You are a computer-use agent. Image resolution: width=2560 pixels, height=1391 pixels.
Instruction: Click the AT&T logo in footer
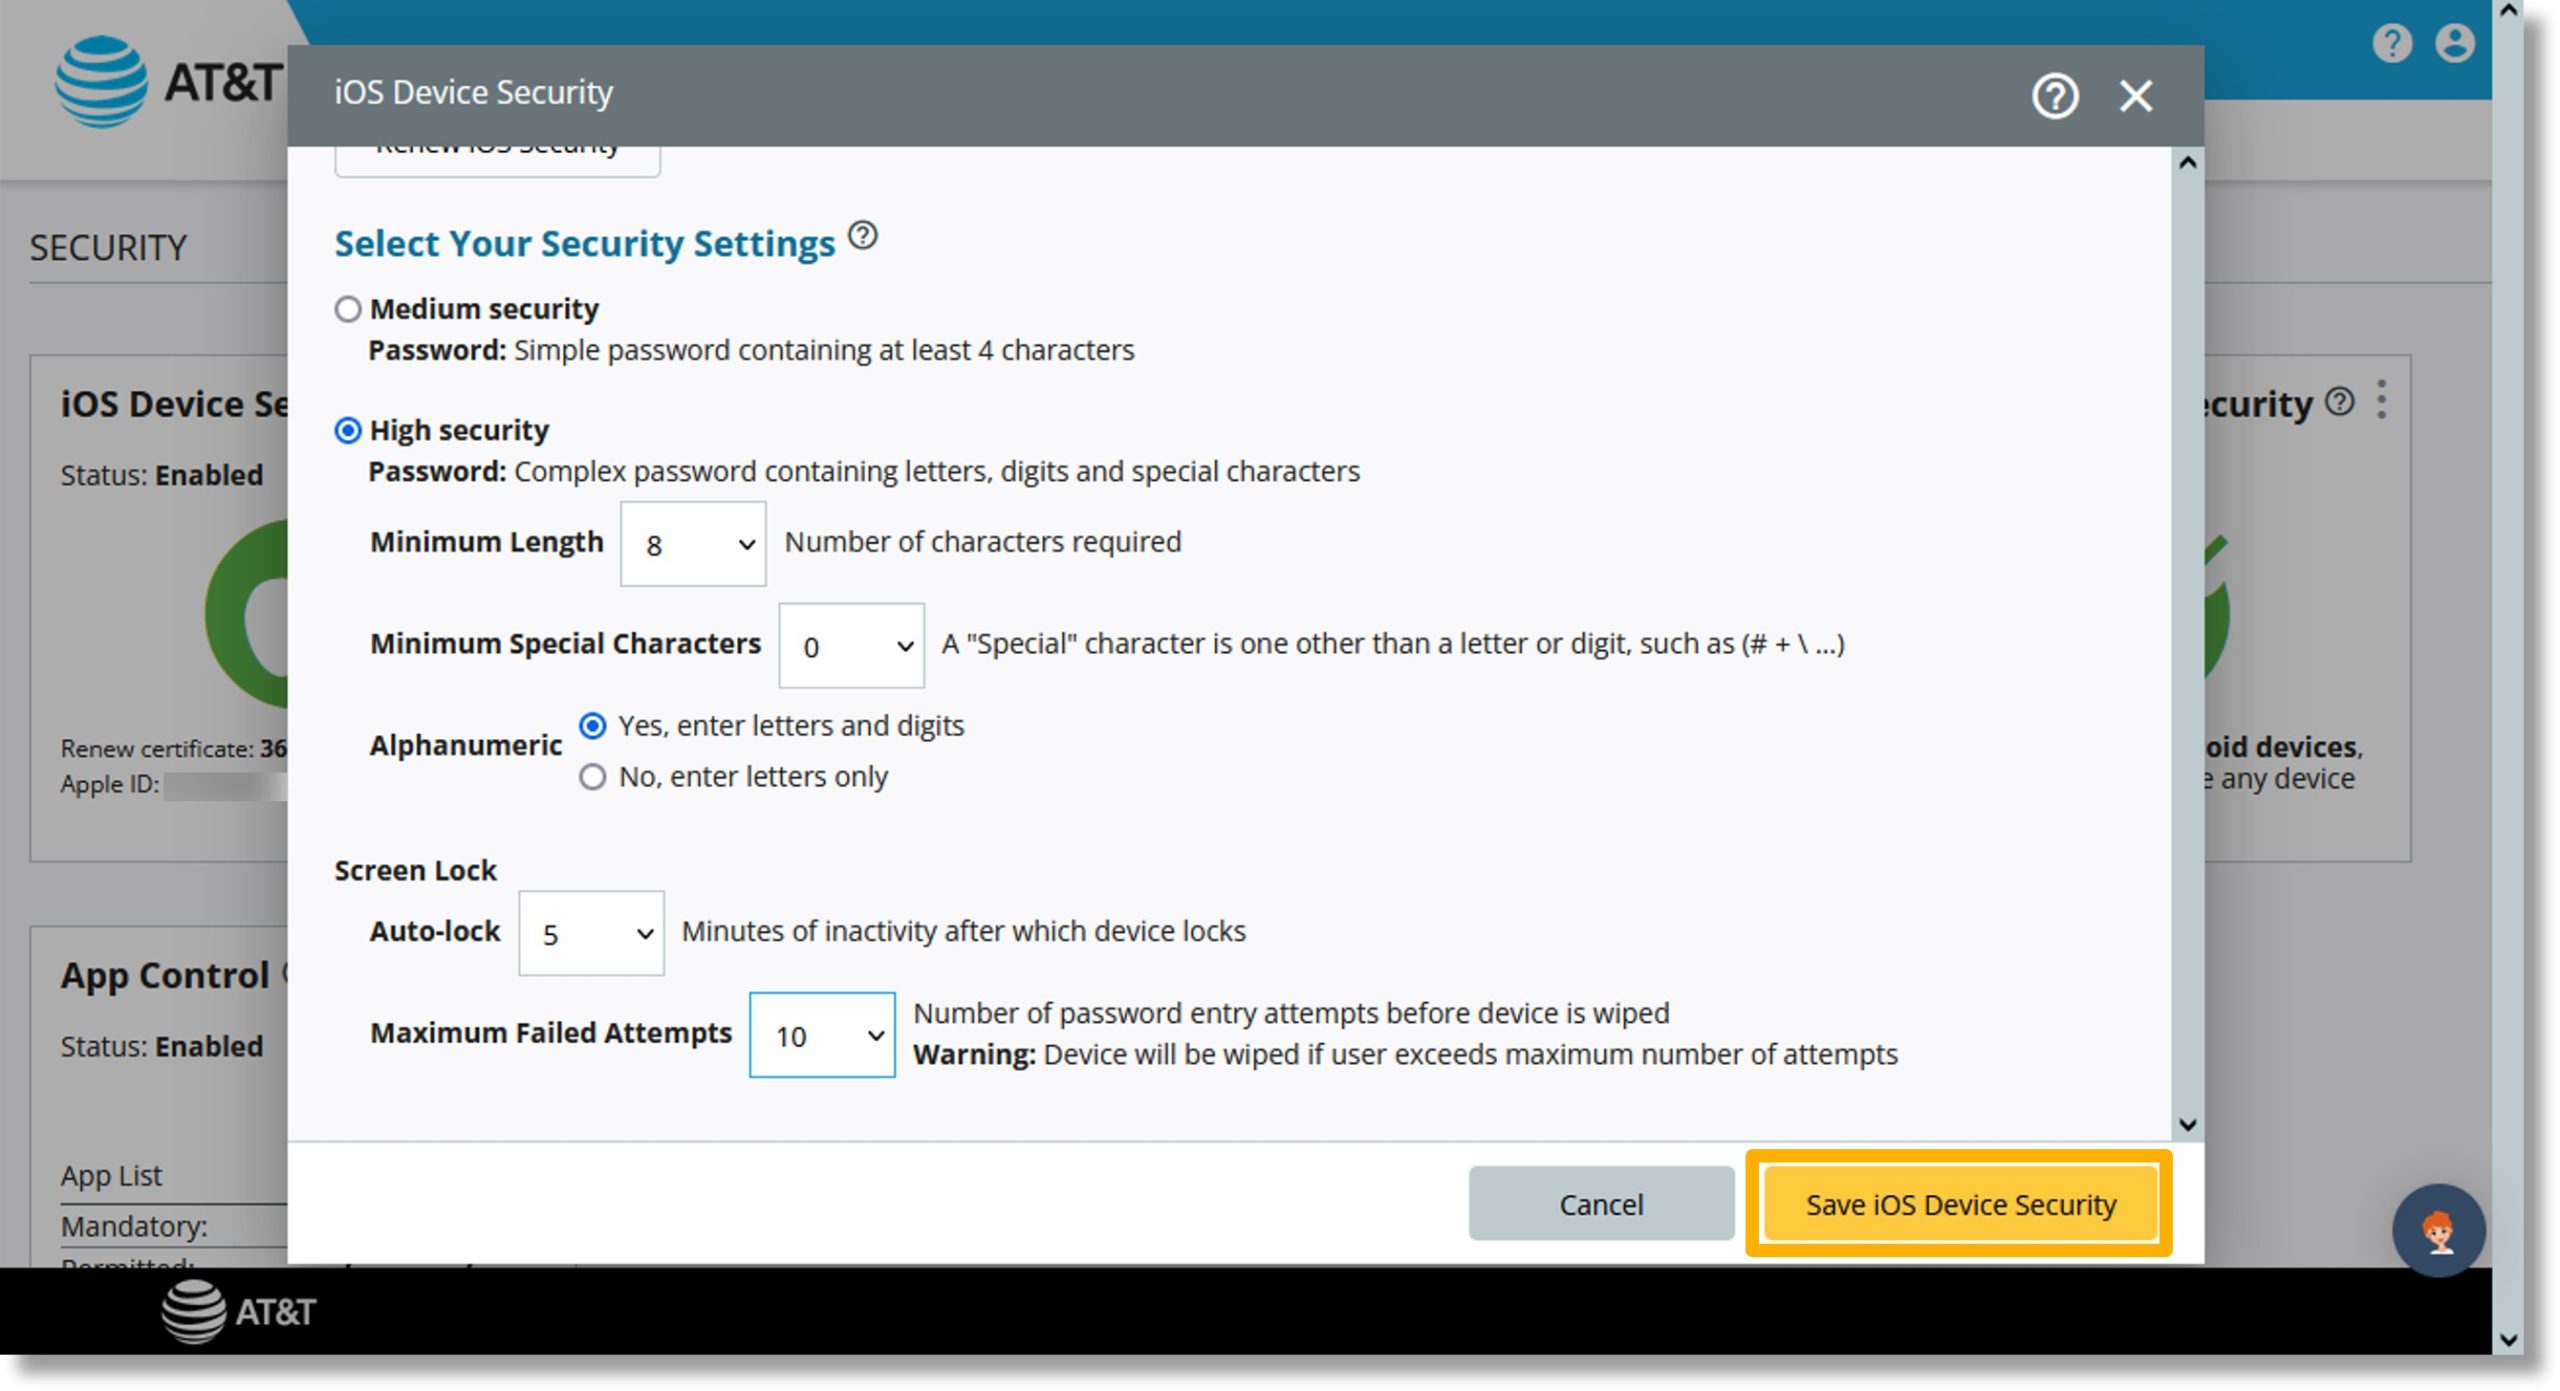click(x=239, y=1311)
